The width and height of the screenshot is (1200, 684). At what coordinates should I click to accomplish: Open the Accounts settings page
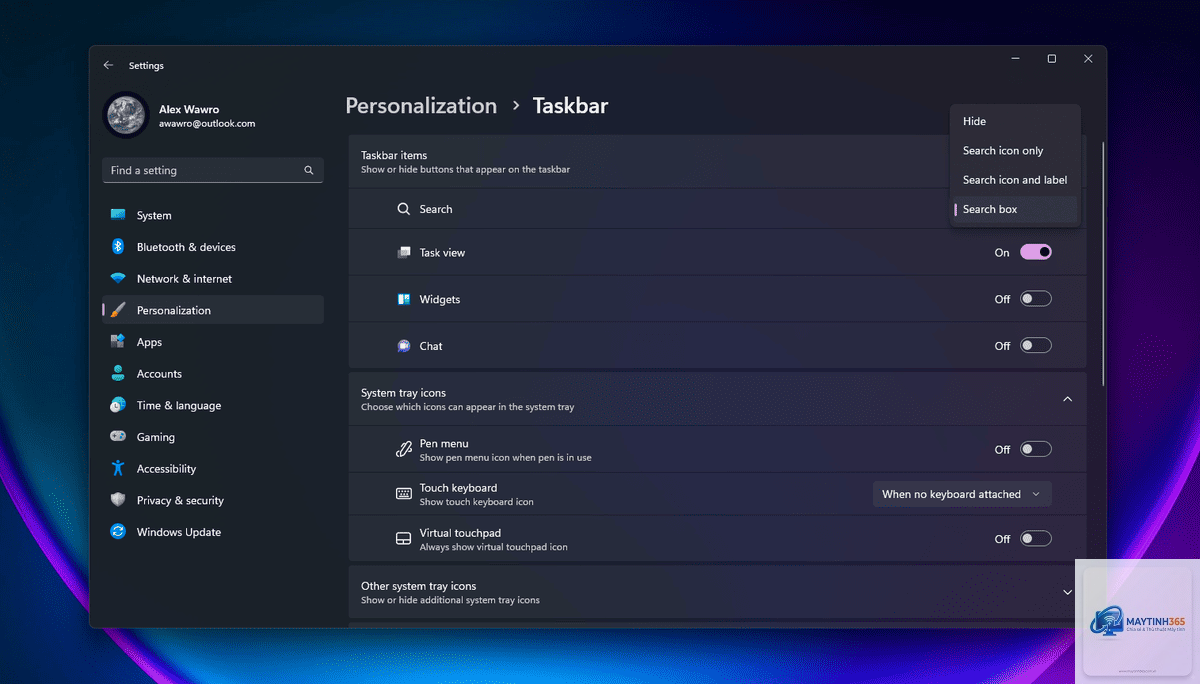213,374
